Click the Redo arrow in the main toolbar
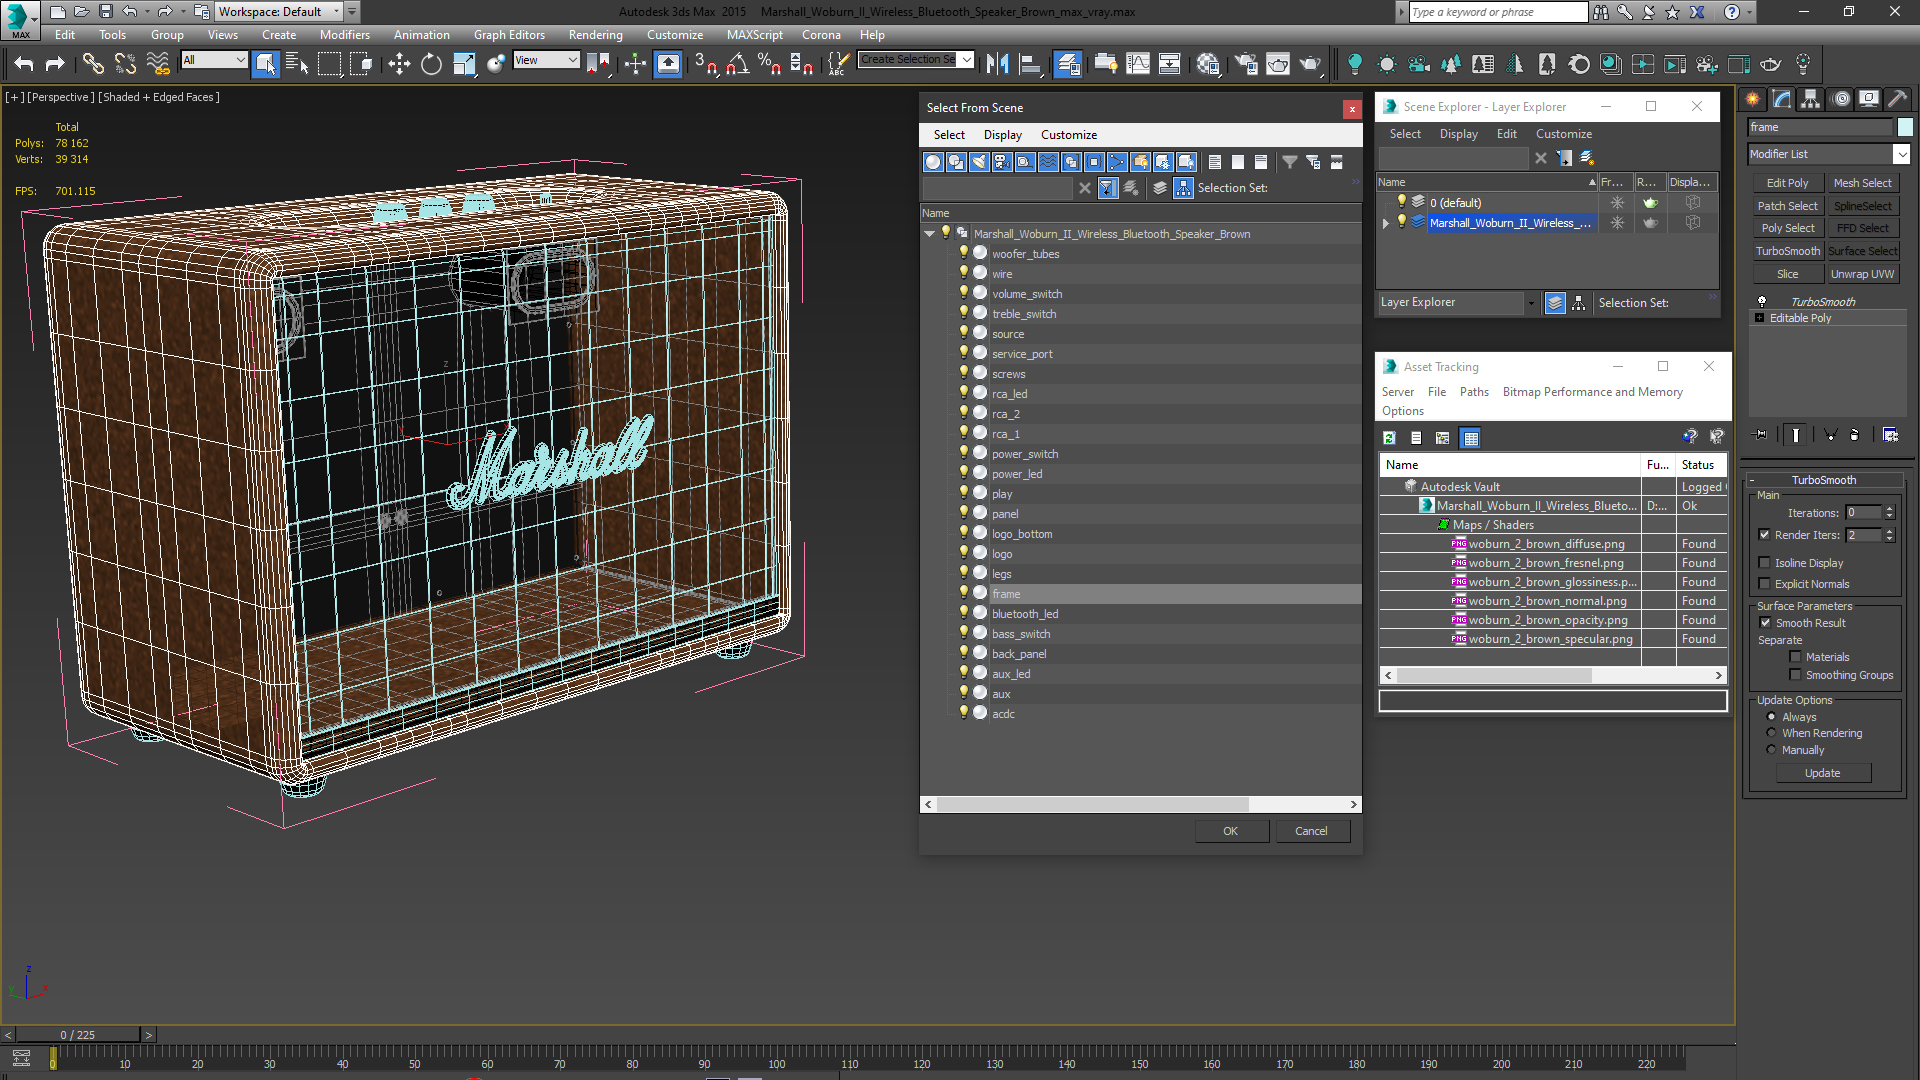The image size is (1920, 1080). coord(55,64)
